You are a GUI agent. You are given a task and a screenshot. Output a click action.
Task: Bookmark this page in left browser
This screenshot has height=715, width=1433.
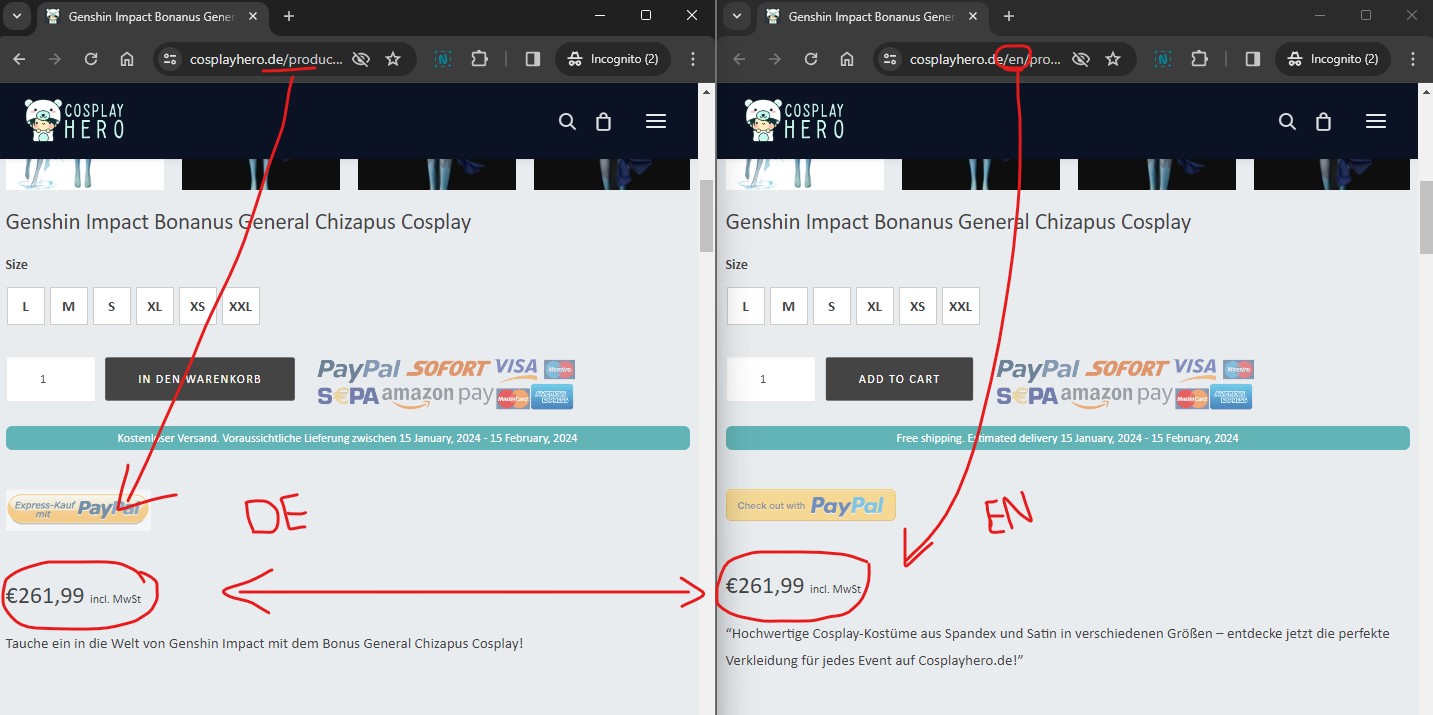click(393, 59)
